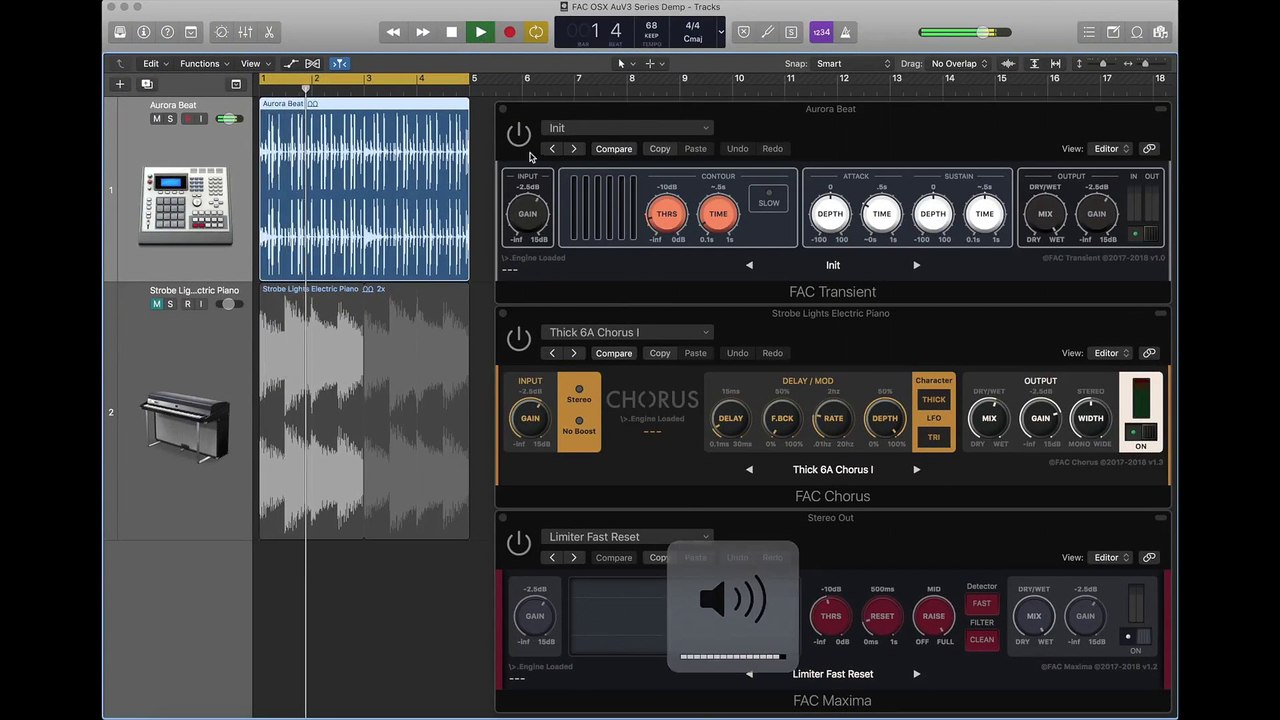Toggle the Flex show/hide icon
1280x720 pixels.
point(313,63)
